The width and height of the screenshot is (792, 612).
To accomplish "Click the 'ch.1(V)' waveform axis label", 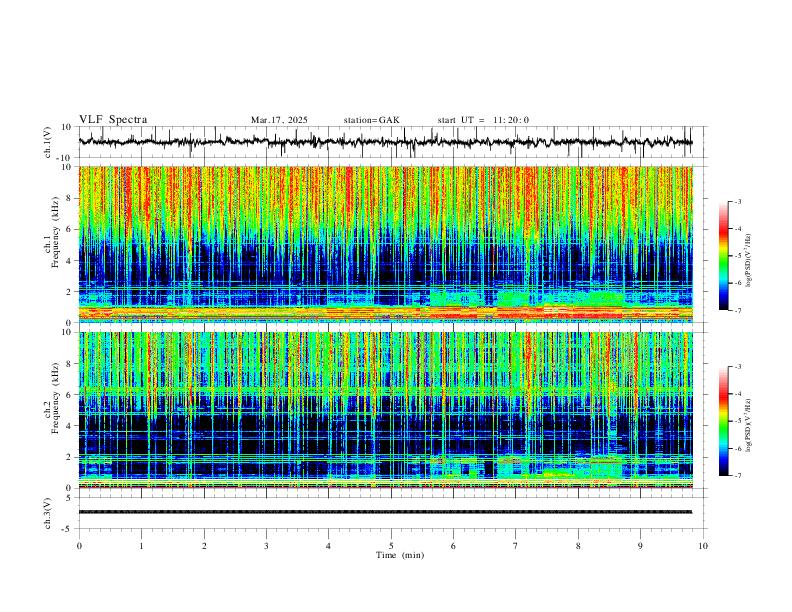I will (48, 142).
